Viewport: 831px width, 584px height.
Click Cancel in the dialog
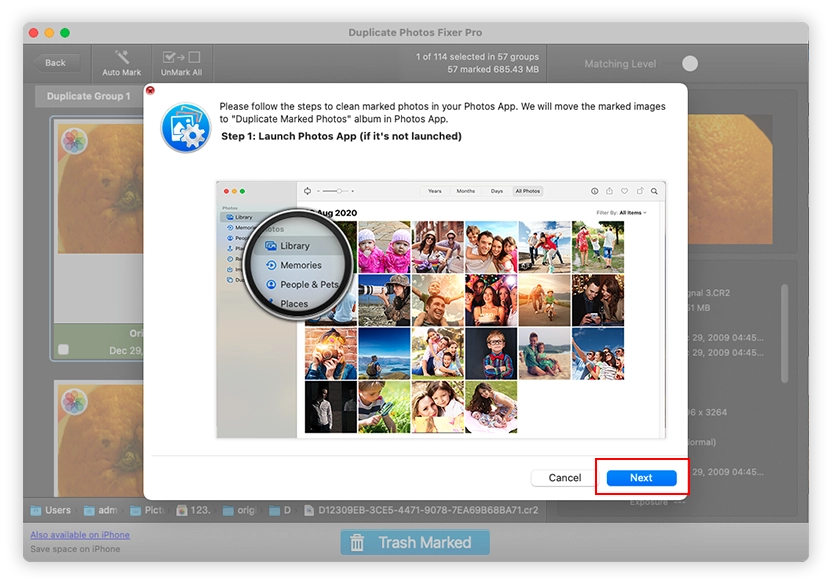coord(564,478)
